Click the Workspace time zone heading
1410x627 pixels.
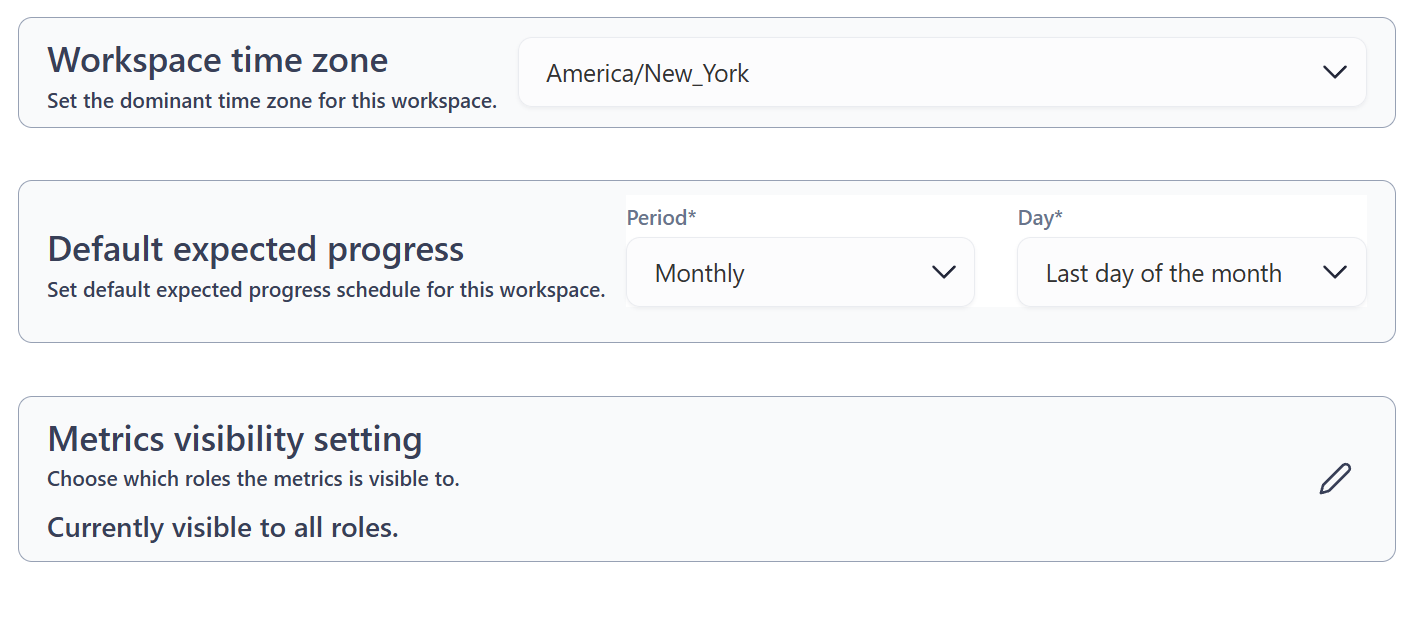[x=218, y=60]
